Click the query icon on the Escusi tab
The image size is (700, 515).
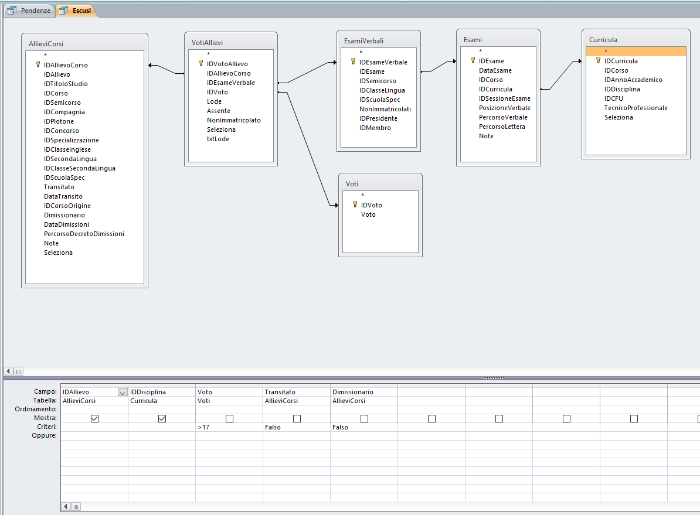64,9
